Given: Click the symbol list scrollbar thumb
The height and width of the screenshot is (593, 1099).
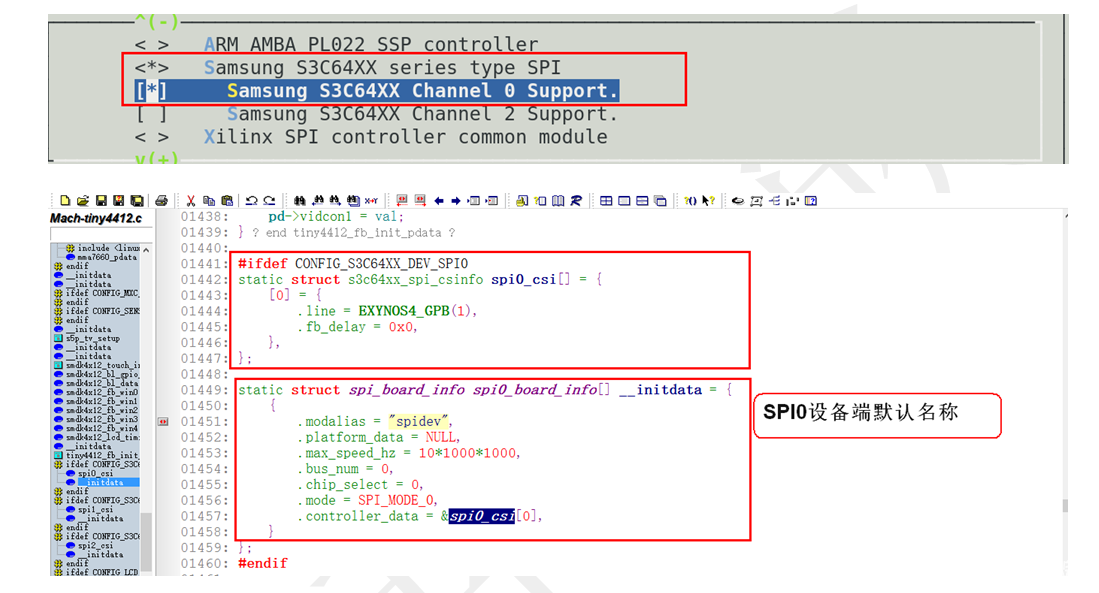Looking at the screenshot, I should 146,542.
